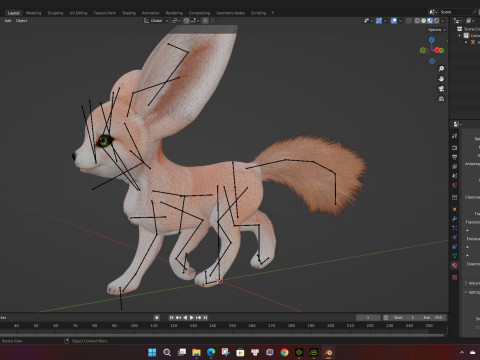
Task: Collapse the Collection tree arrow in Outliner
Action: click(x=459, y=35)
